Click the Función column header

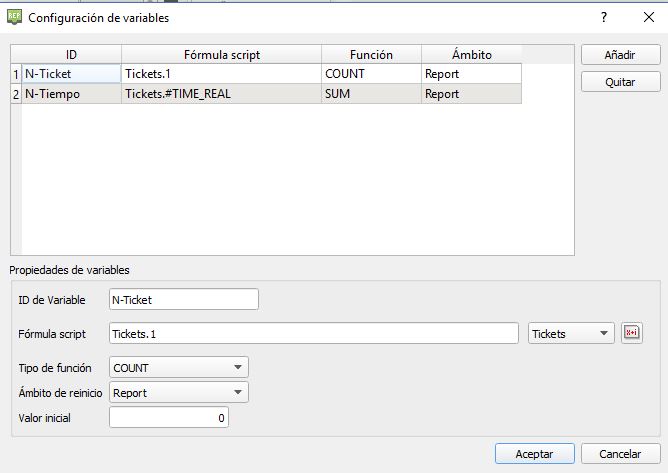point(371,55)
